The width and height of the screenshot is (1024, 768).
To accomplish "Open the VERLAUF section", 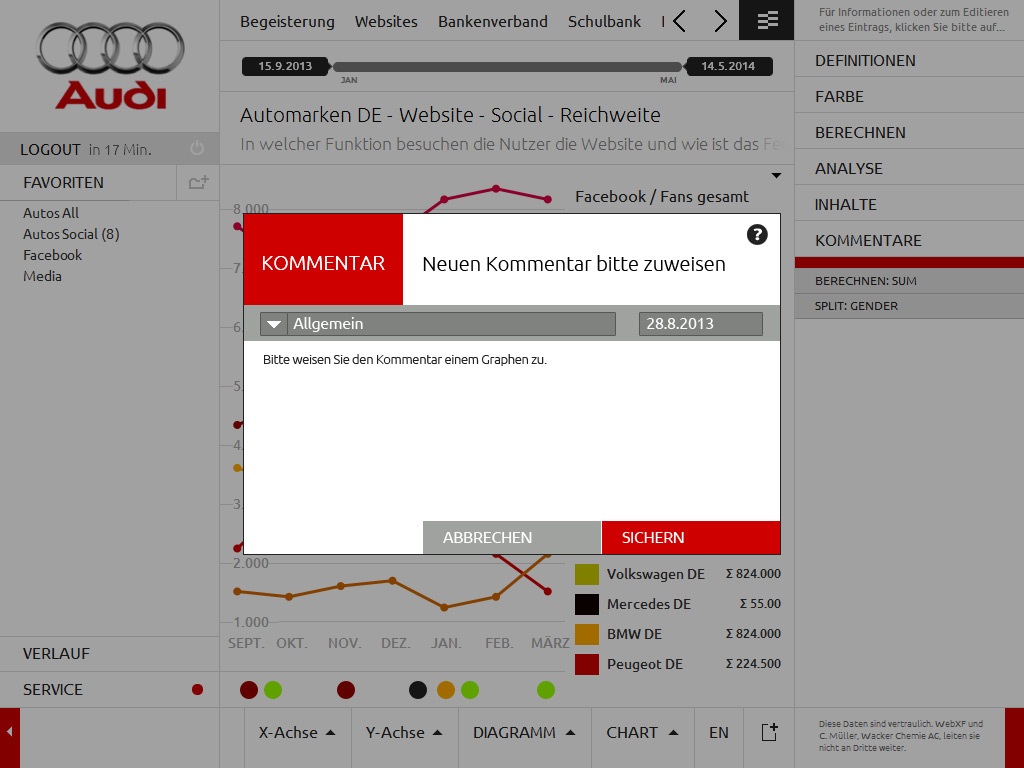I will coord(109,654).
